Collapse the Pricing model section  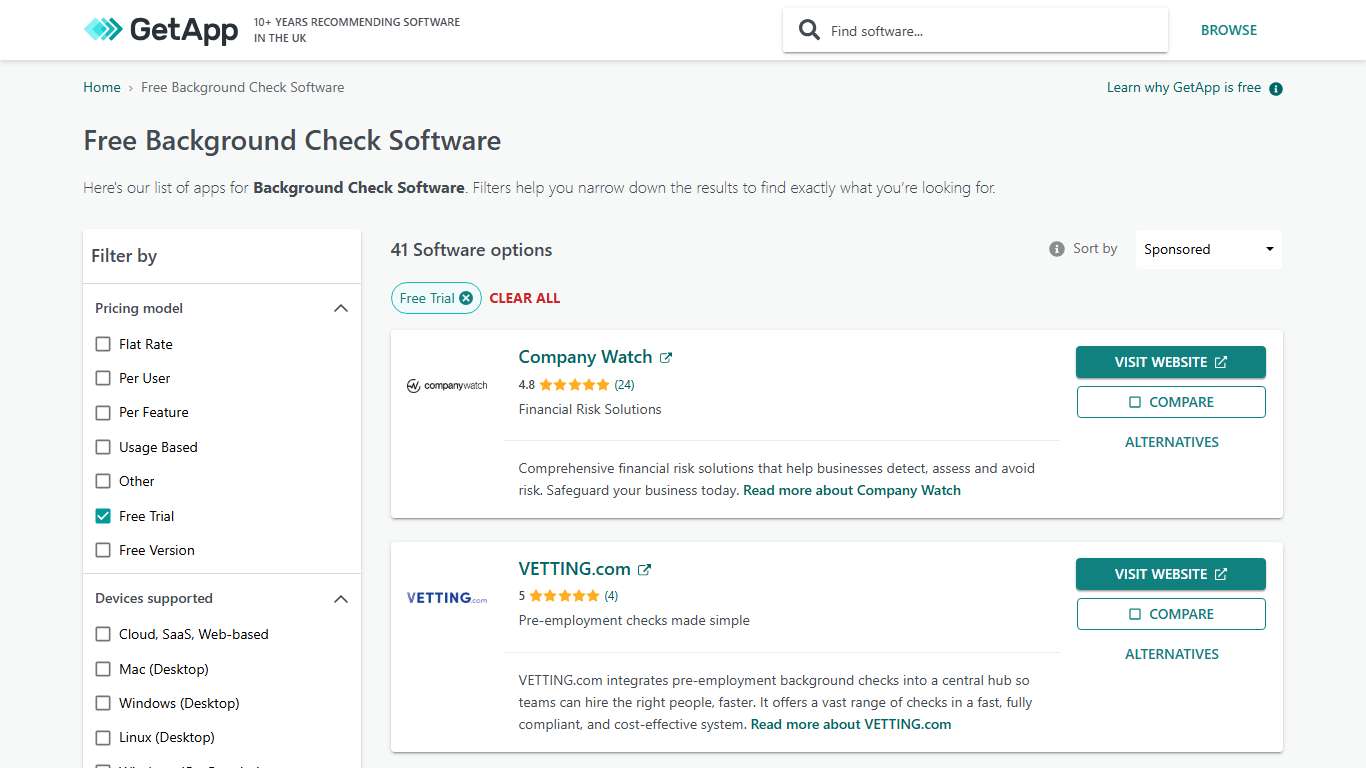[x=341, y=308]
